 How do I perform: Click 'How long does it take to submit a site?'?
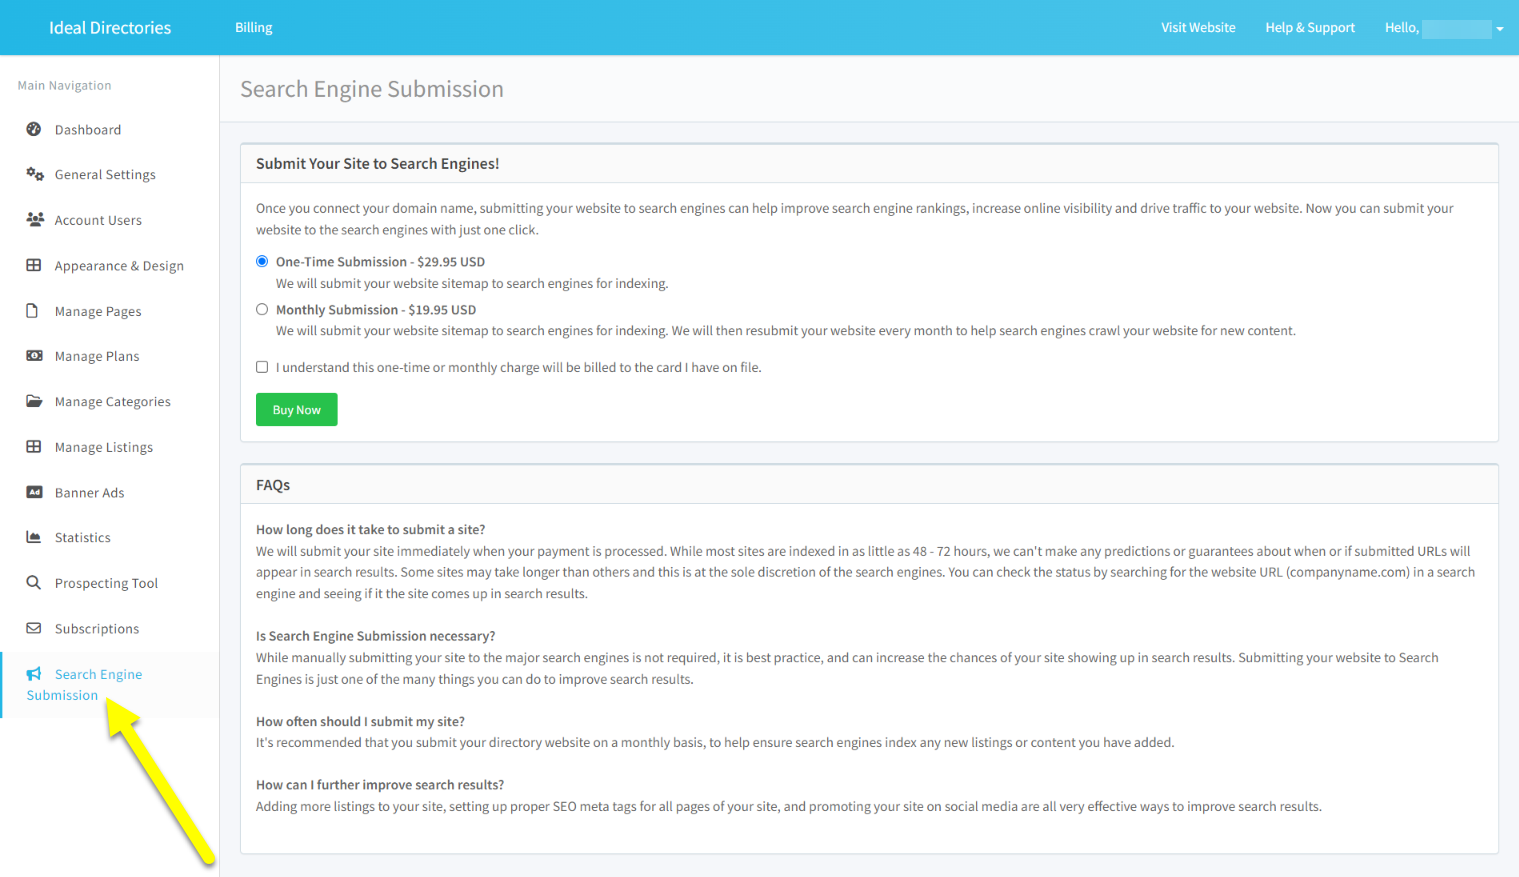(x=370, y=529)
